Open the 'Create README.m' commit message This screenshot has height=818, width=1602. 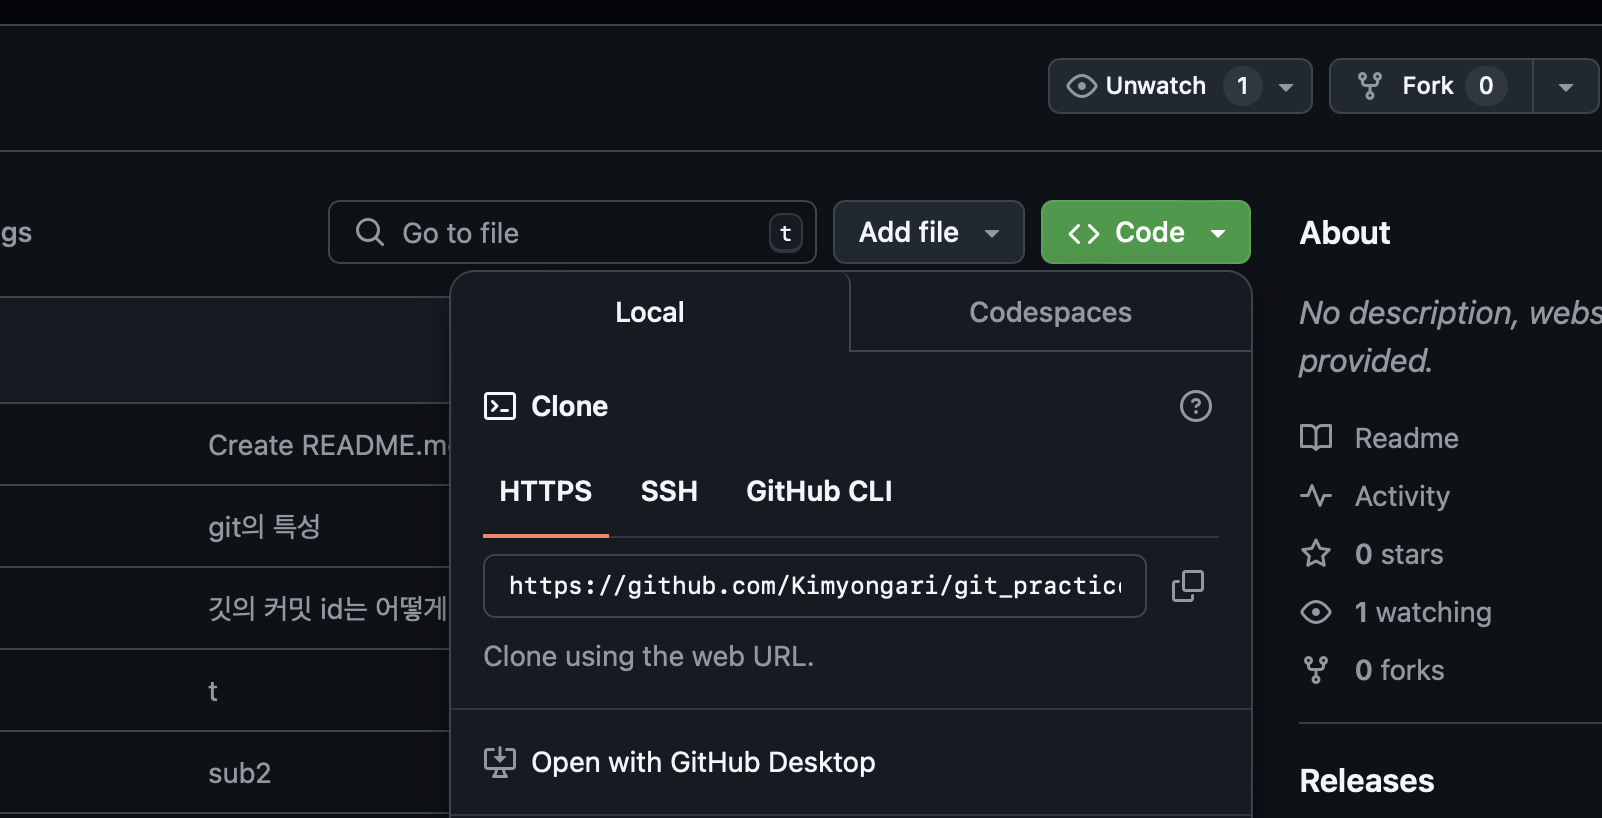point(328,445)
